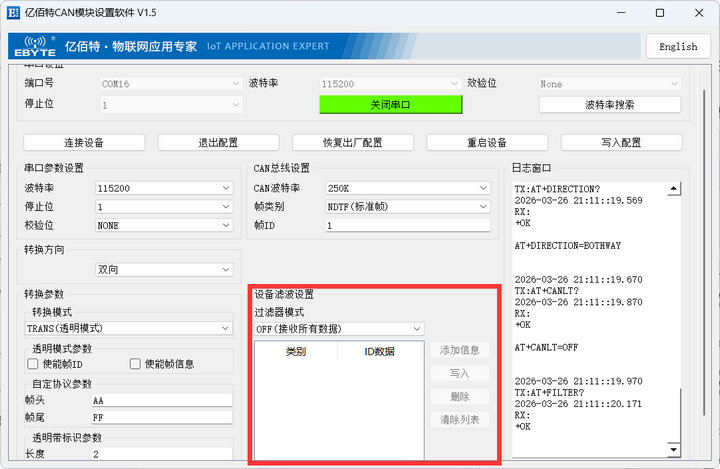Click log line AT+CANLT=OFF
720x469 pixels.
tap(546, 347)
